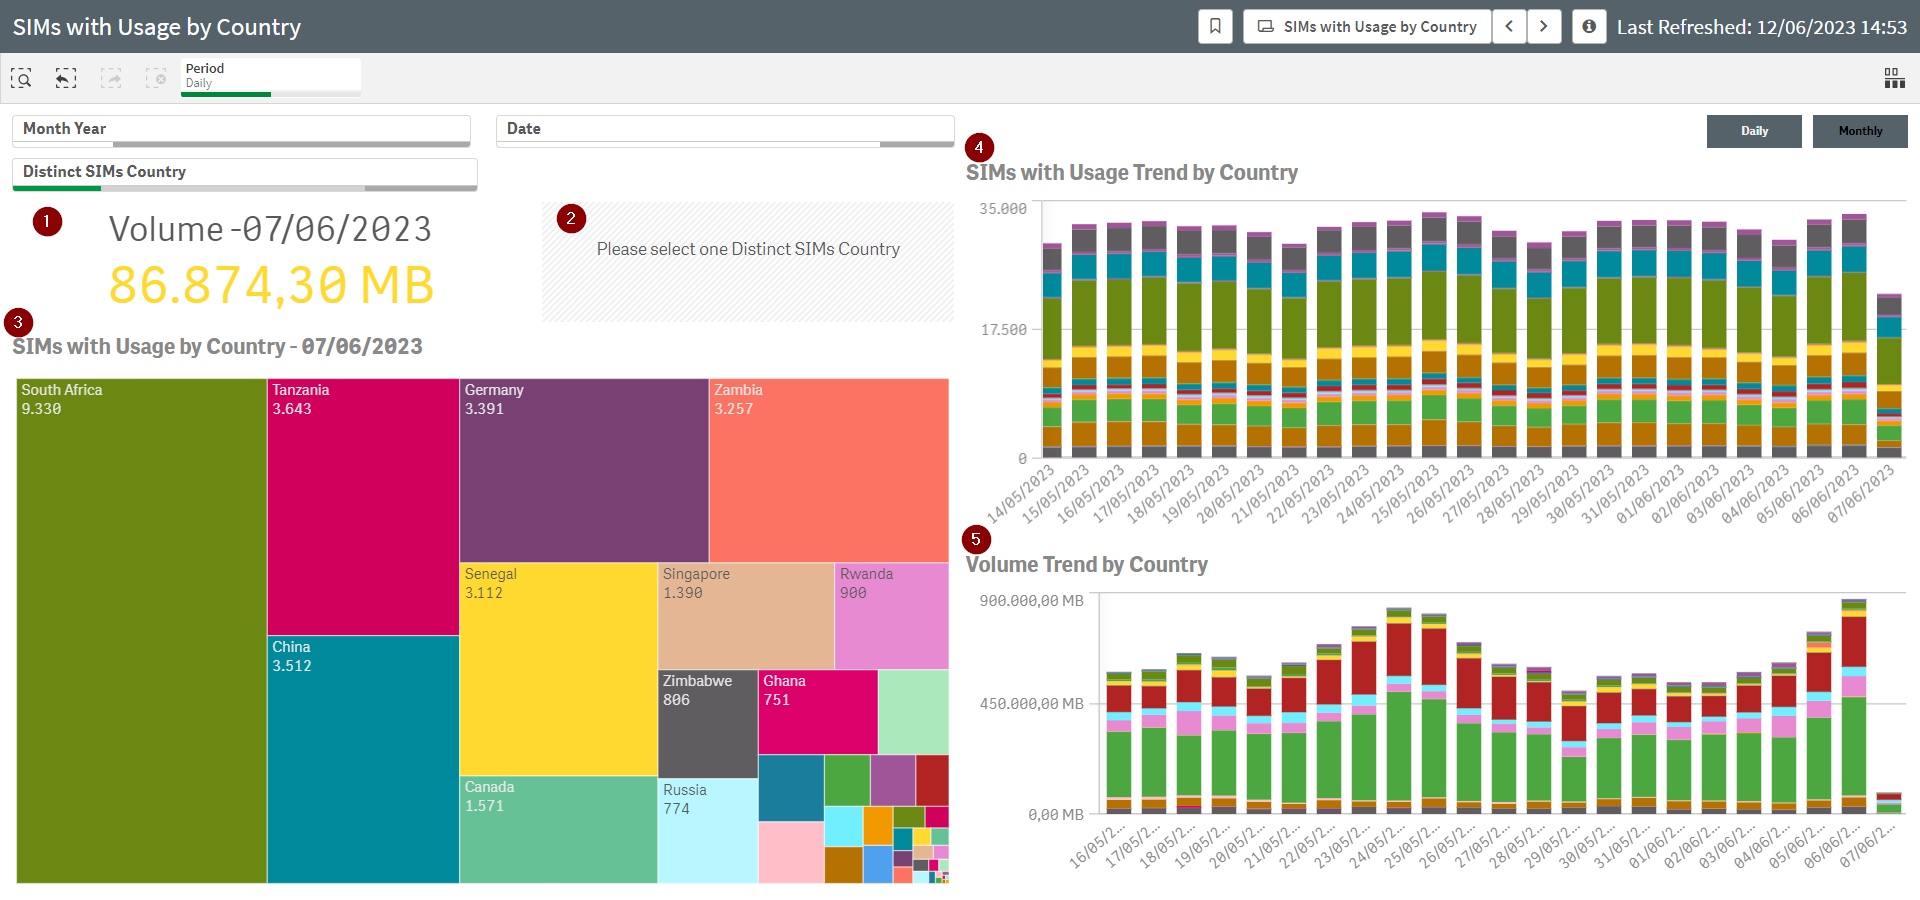The width and height of the screenshot is (1920, 900).
Task: Expand the Month Year filter
Action: 241,129
